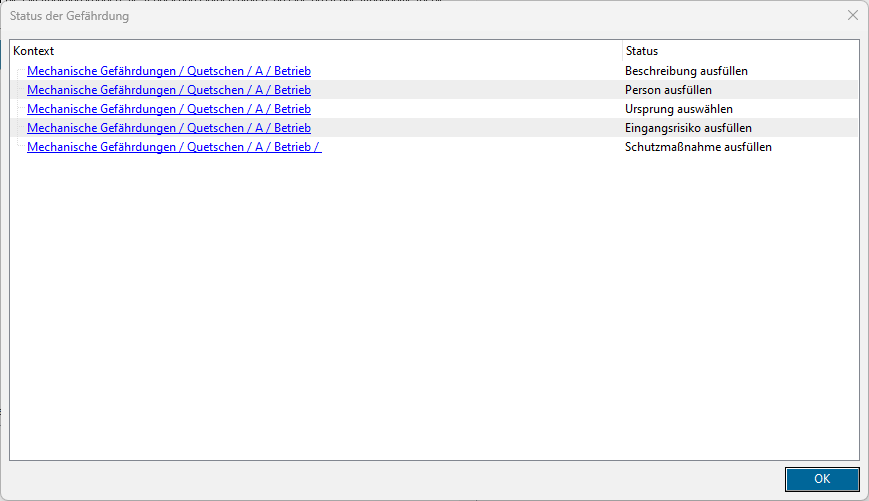Select the 'Beschreibung ausfüllen' status text
Viewport: 869px width, 501px height.
[686, 71]
